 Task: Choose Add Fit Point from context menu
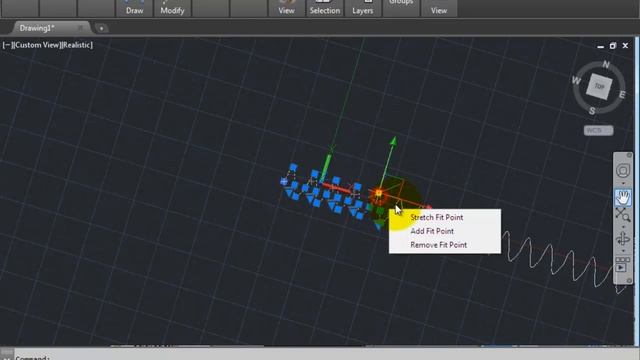pos(432,231)
